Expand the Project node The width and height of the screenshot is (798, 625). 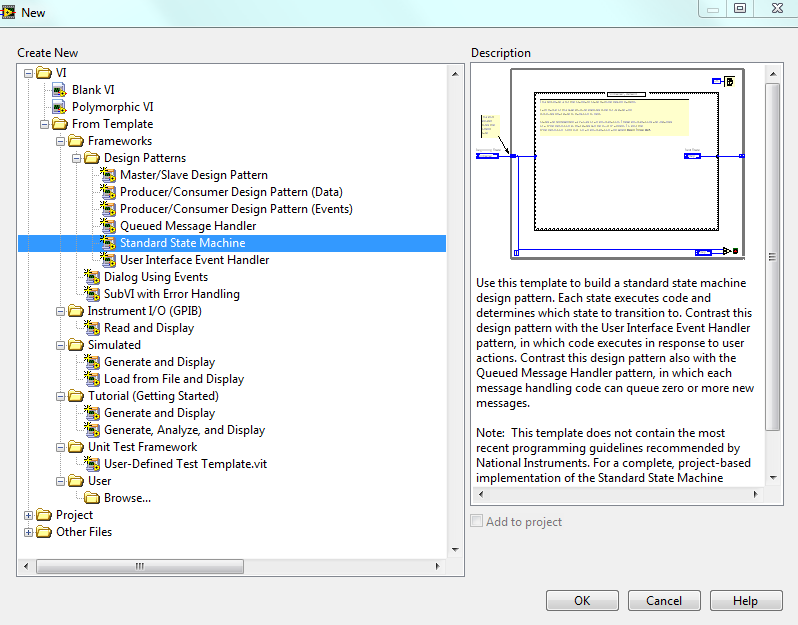coord(28,516)
